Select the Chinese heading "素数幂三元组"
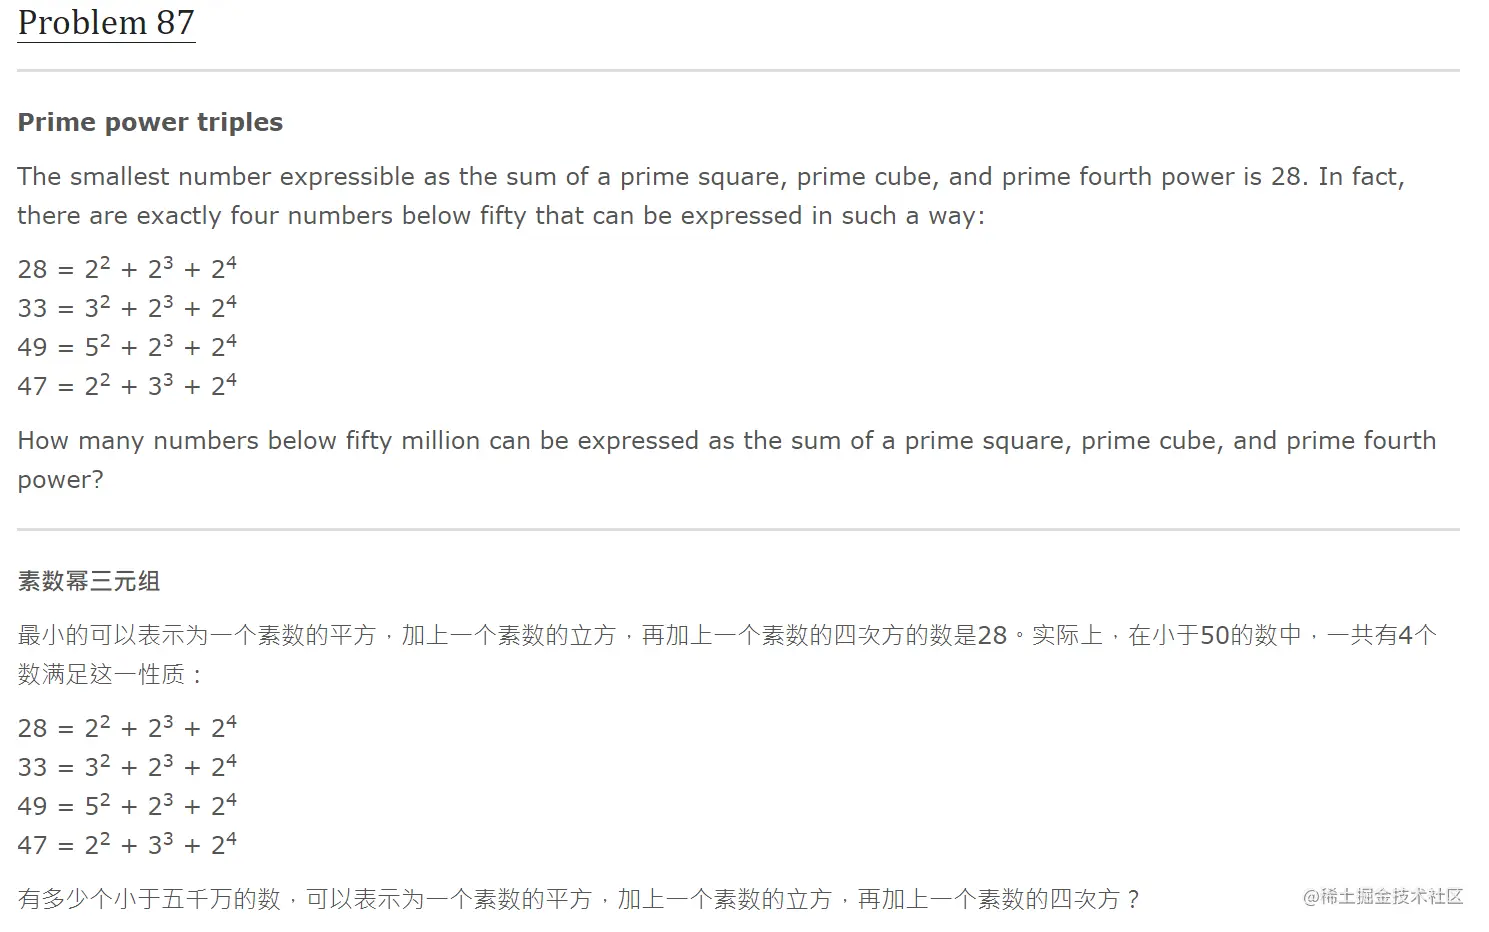This screenshot has width=1489, height=932. [89, 581]
